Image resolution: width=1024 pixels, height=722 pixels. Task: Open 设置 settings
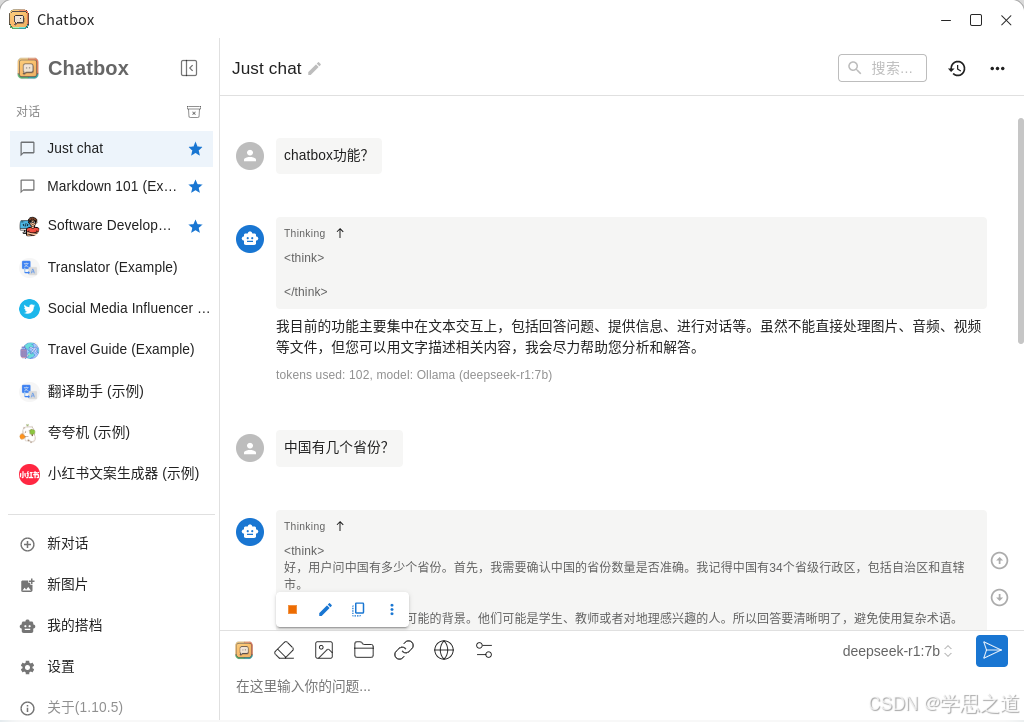click(111, 667)
